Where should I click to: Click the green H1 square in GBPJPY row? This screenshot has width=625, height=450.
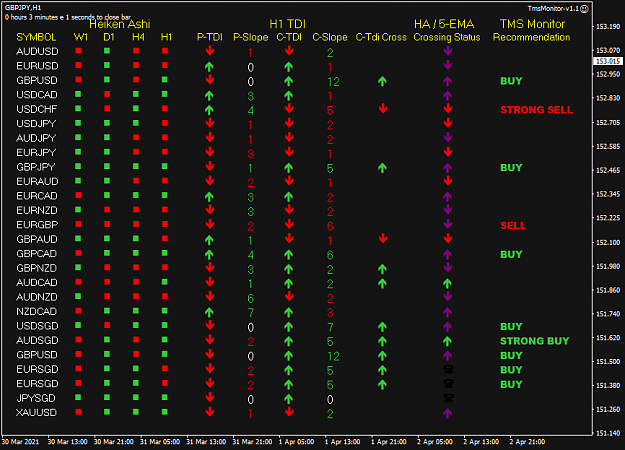click(165, 166)
